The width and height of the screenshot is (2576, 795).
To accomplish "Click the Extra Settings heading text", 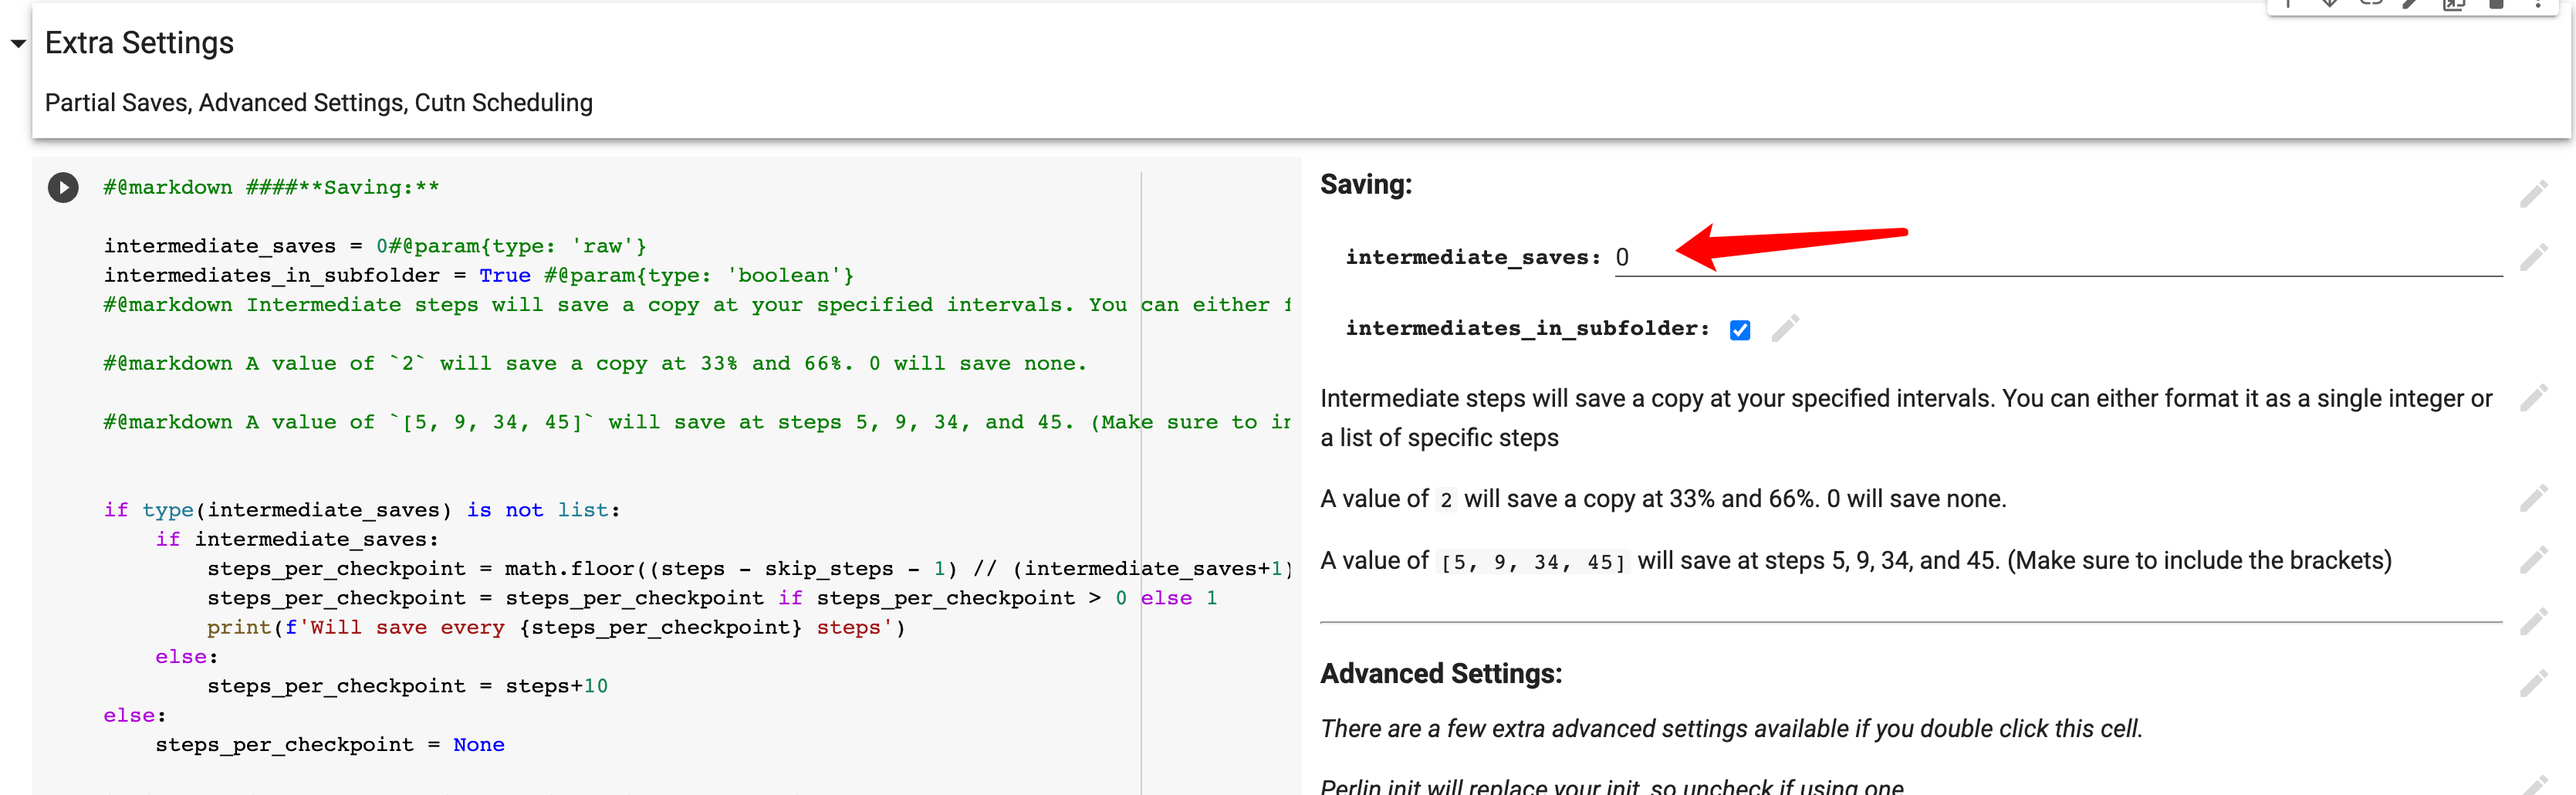I will pyautogui.click(x=139, y=43).
